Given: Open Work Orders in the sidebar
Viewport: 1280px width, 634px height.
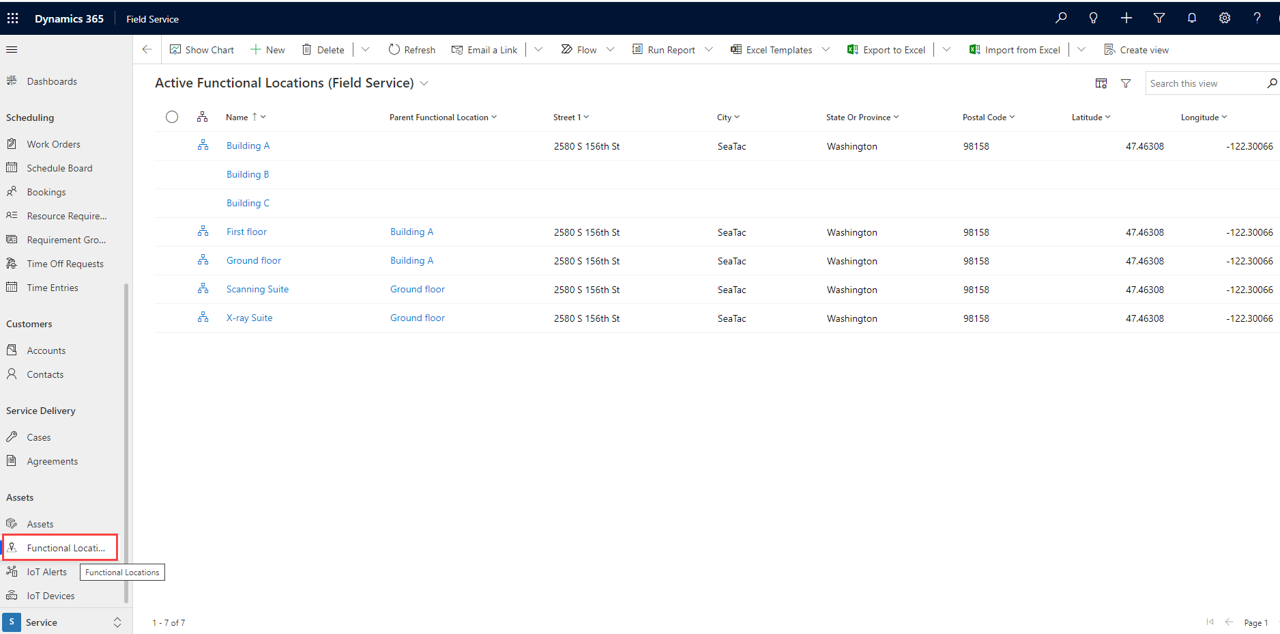Looking at the screenshot, I should 53,144.
